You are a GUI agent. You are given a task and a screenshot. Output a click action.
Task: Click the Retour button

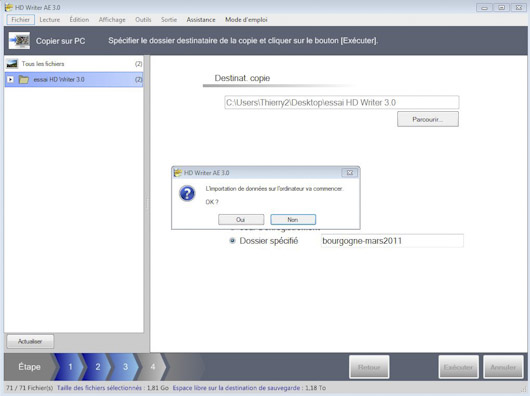pyautogui.click(x=369, y=367)
